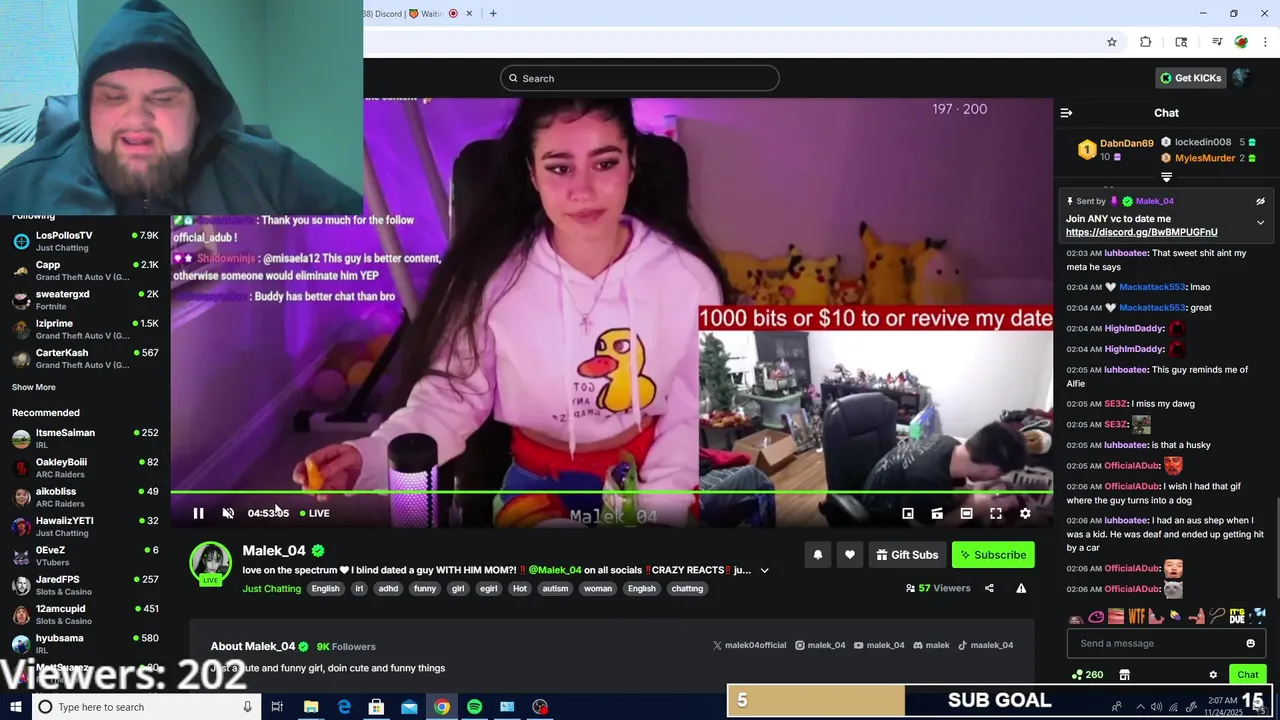Open Just Chatting category link
Image resolution: width=1280 pixels, height=720 pixels.
[271, 588]
